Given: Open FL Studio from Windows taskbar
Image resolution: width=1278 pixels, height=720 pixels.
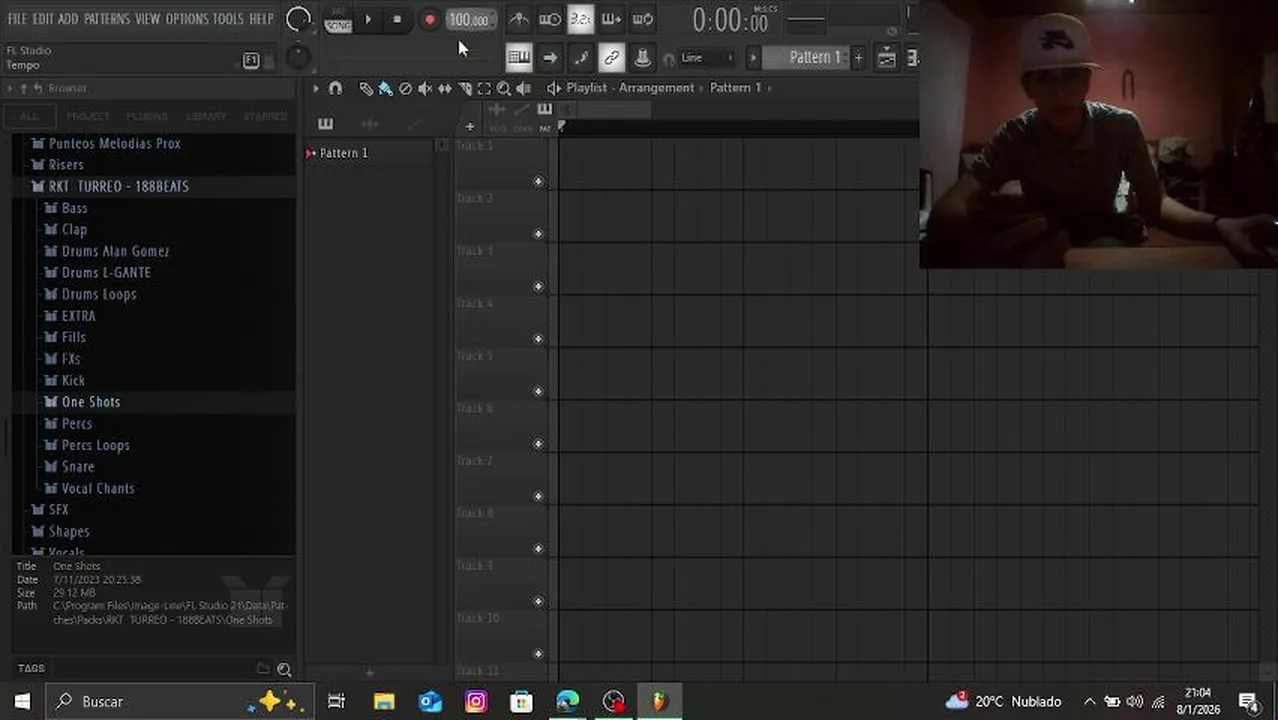Looking at the screenshot, I should point(659,701).
